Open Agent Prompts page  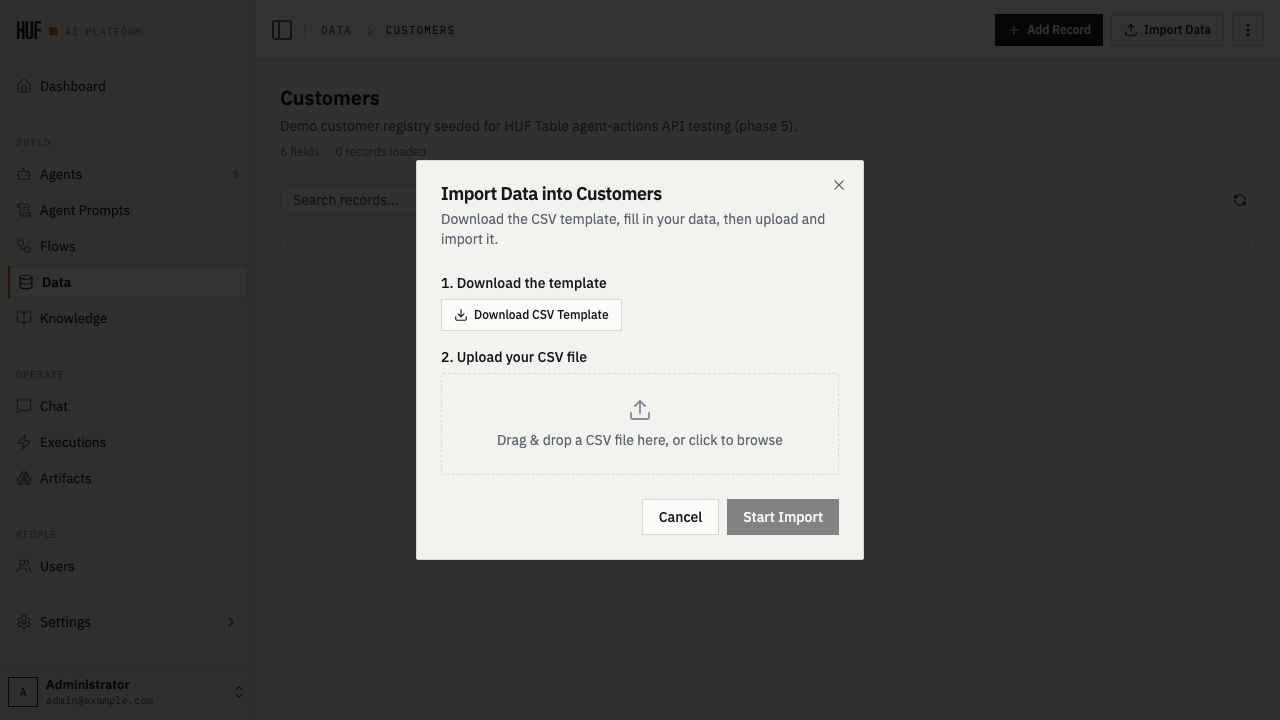pos(128,210)
